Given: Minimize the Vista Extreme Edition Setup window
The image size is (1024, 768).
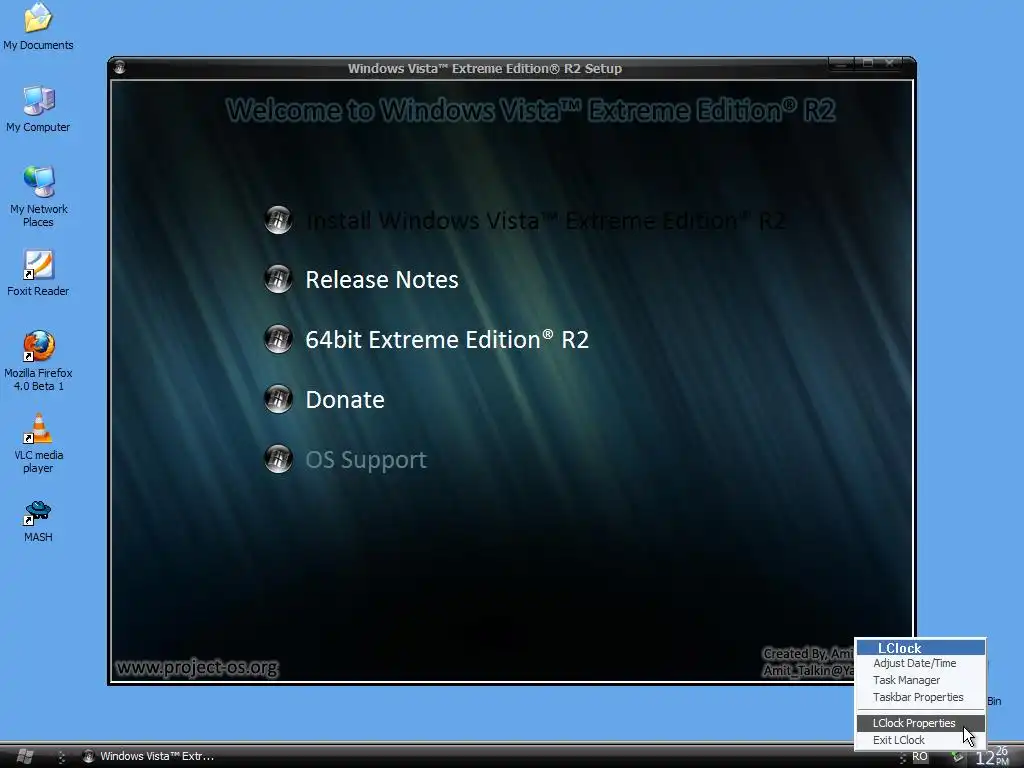Looking at the screenshot, I should pos(841,63).
